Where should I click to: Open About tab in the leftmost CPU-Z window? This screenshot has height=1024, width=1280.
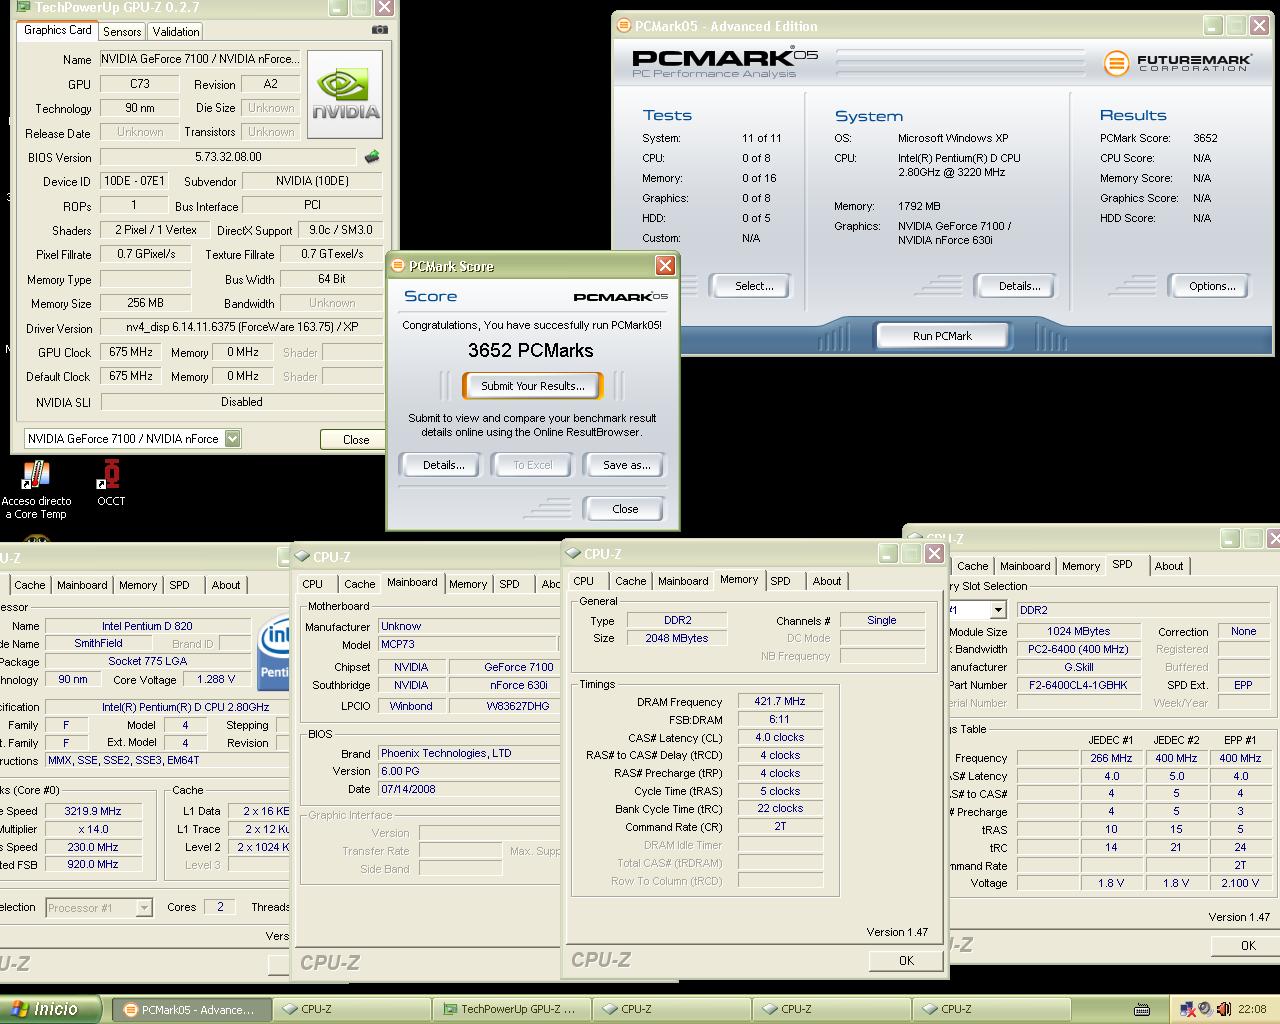coord(225,585)
